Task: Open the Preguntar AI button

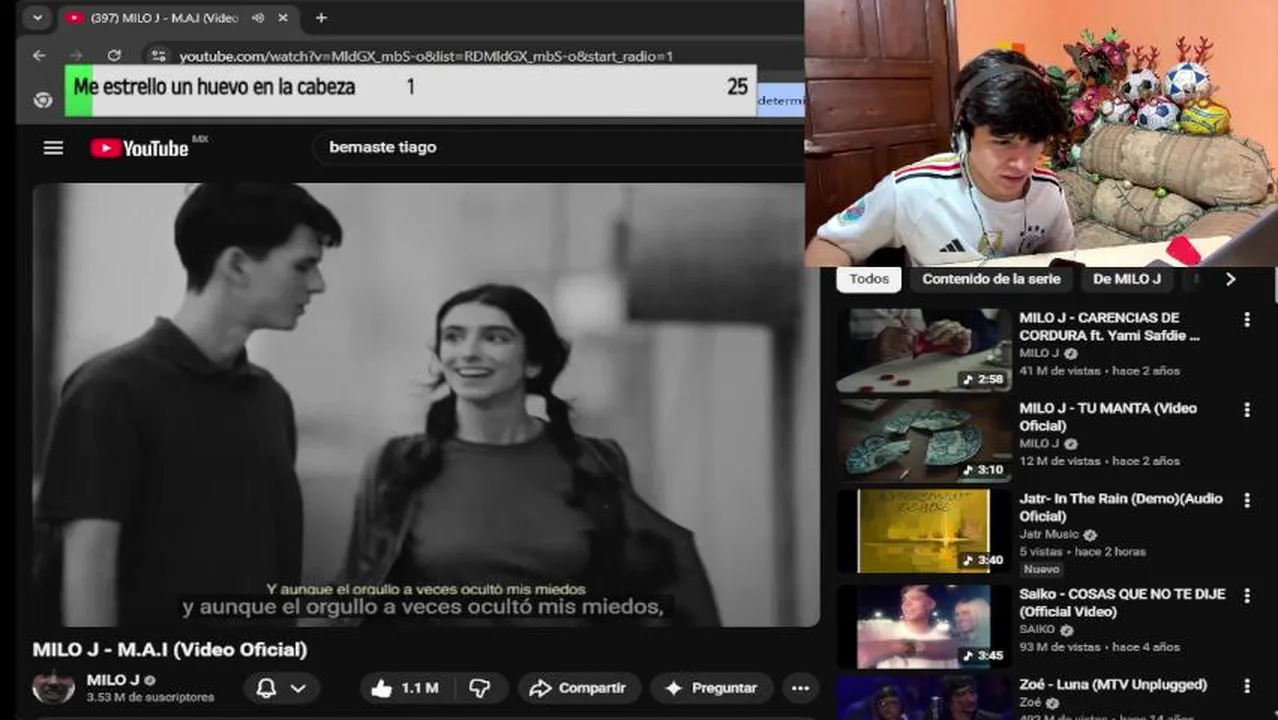Action: tap(711, 688)
